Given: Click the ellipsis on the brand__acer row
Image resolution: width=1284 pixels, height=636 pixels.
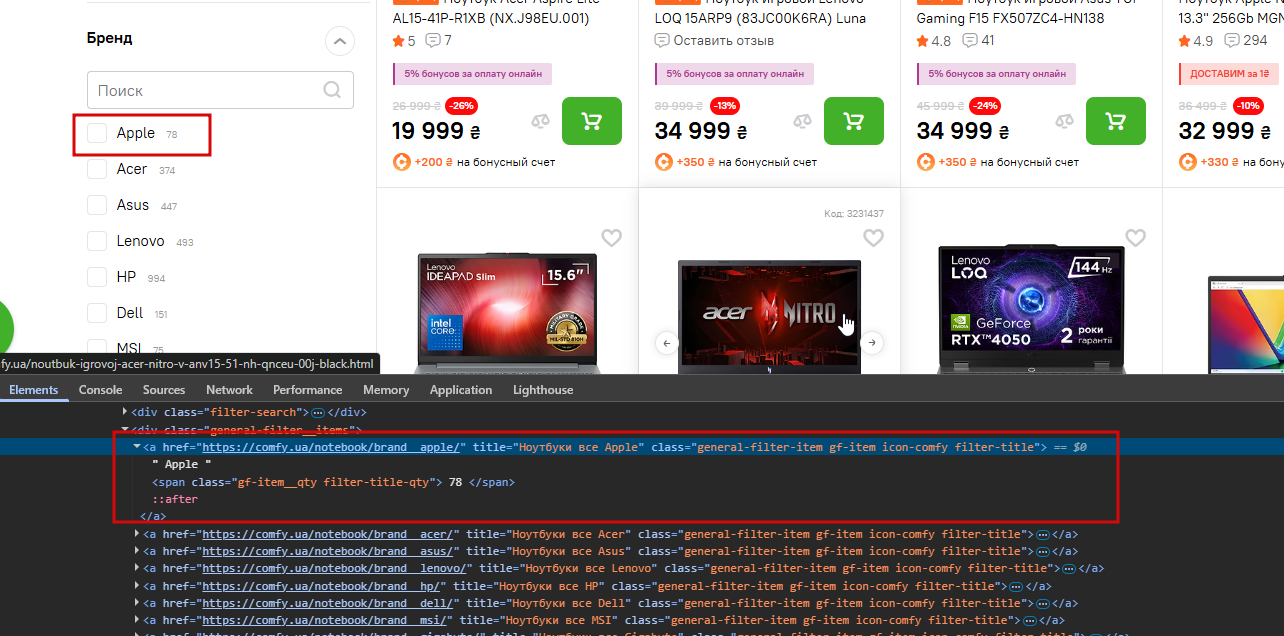Looking at the screenshot, I should (x=1042, y=535).
